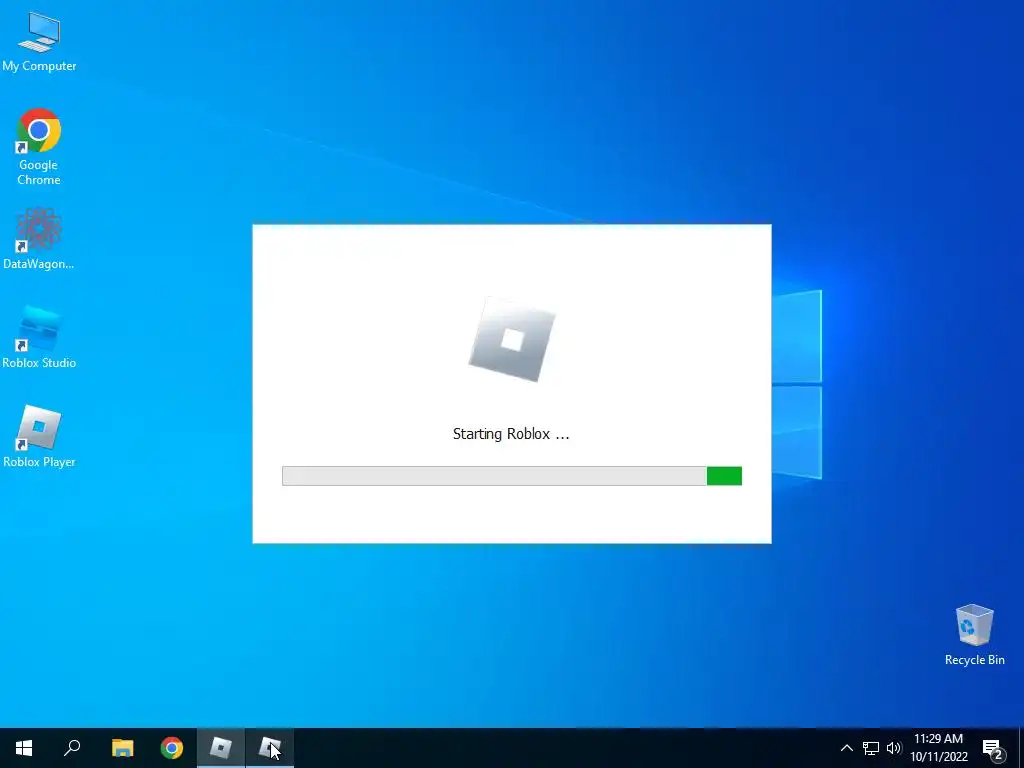Click the Starting Roblox status text
Screen dimensions: 1024x768
[x=511, y=434]
